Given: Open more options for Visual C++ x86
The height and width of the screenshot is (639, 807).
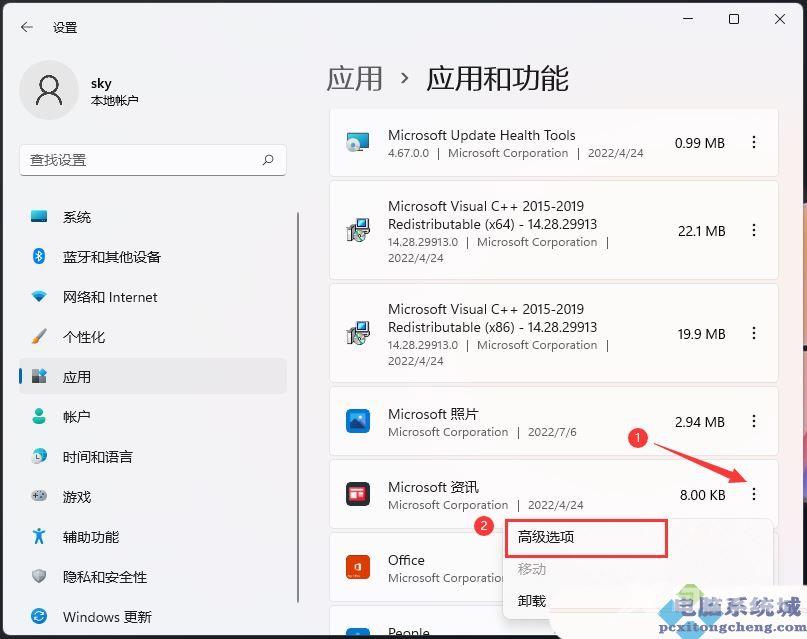Looking at the screenshot, I should [x=753, y=333].
